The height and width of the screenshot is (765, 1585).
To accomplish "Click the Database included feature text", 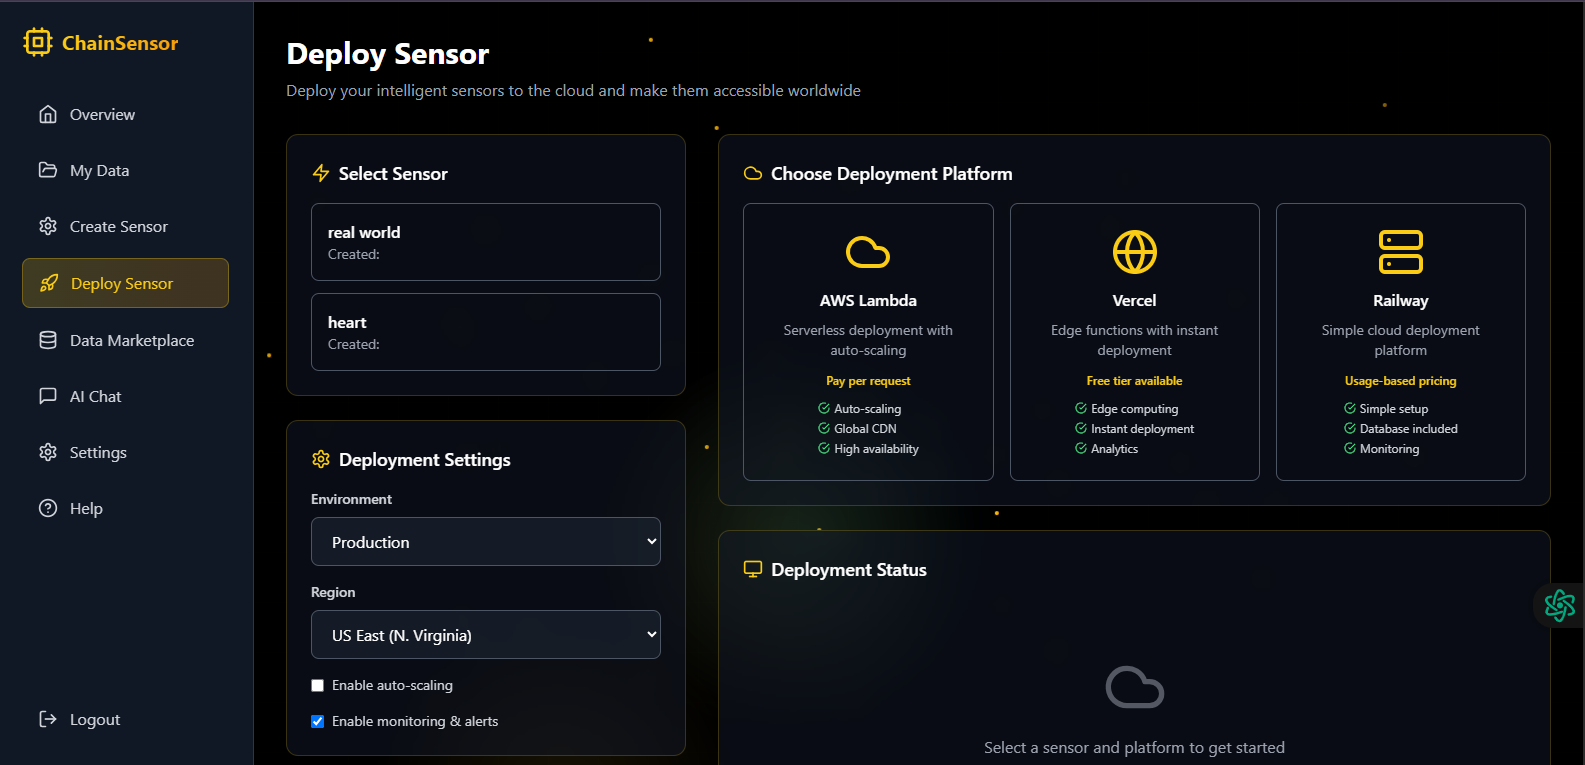I will tap(1409, 428).
